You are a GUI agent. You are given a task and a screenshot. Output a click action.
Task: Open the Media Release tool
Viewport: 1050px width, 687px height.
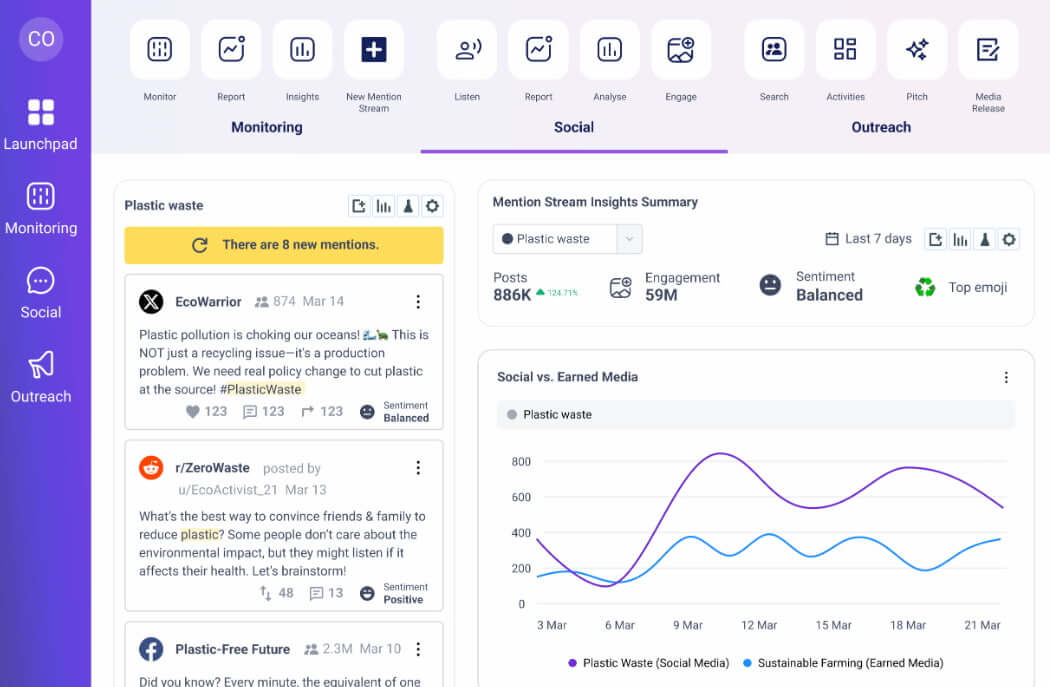pos(988,48)
